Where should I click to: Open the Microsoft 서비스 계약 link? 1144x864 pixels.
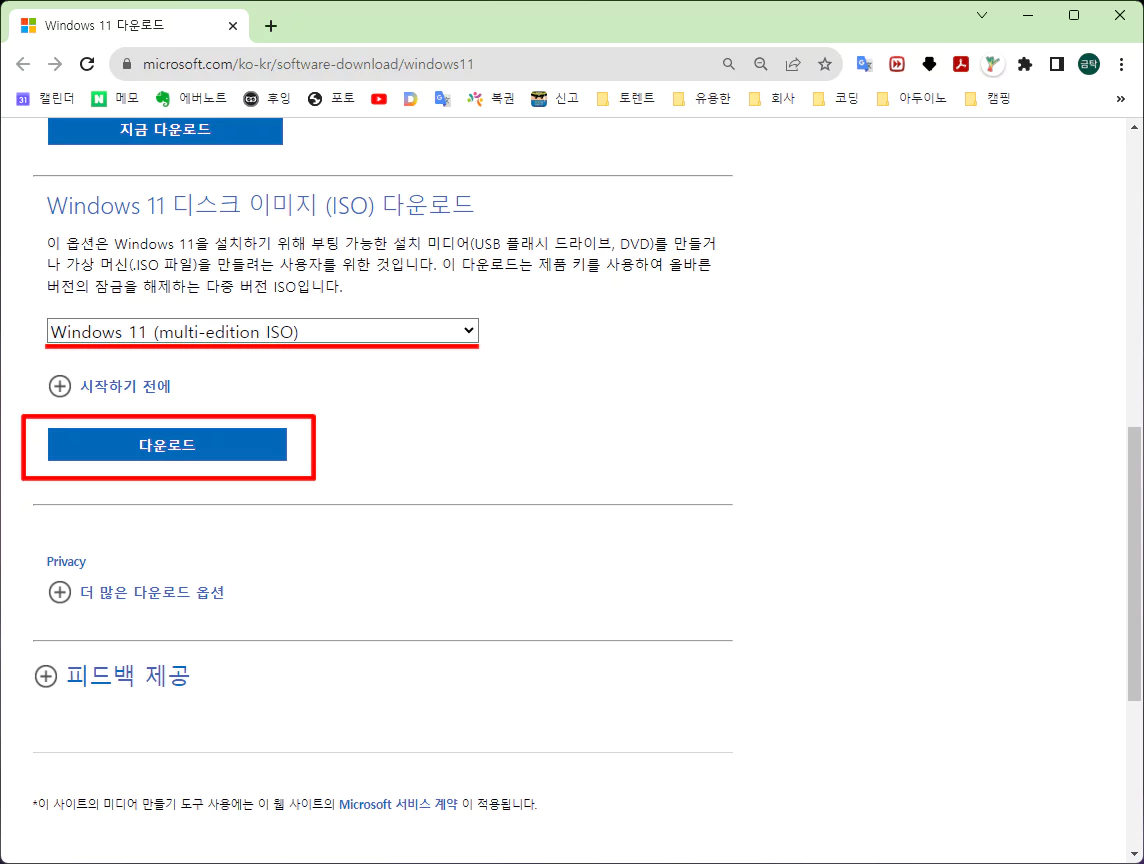398,804
